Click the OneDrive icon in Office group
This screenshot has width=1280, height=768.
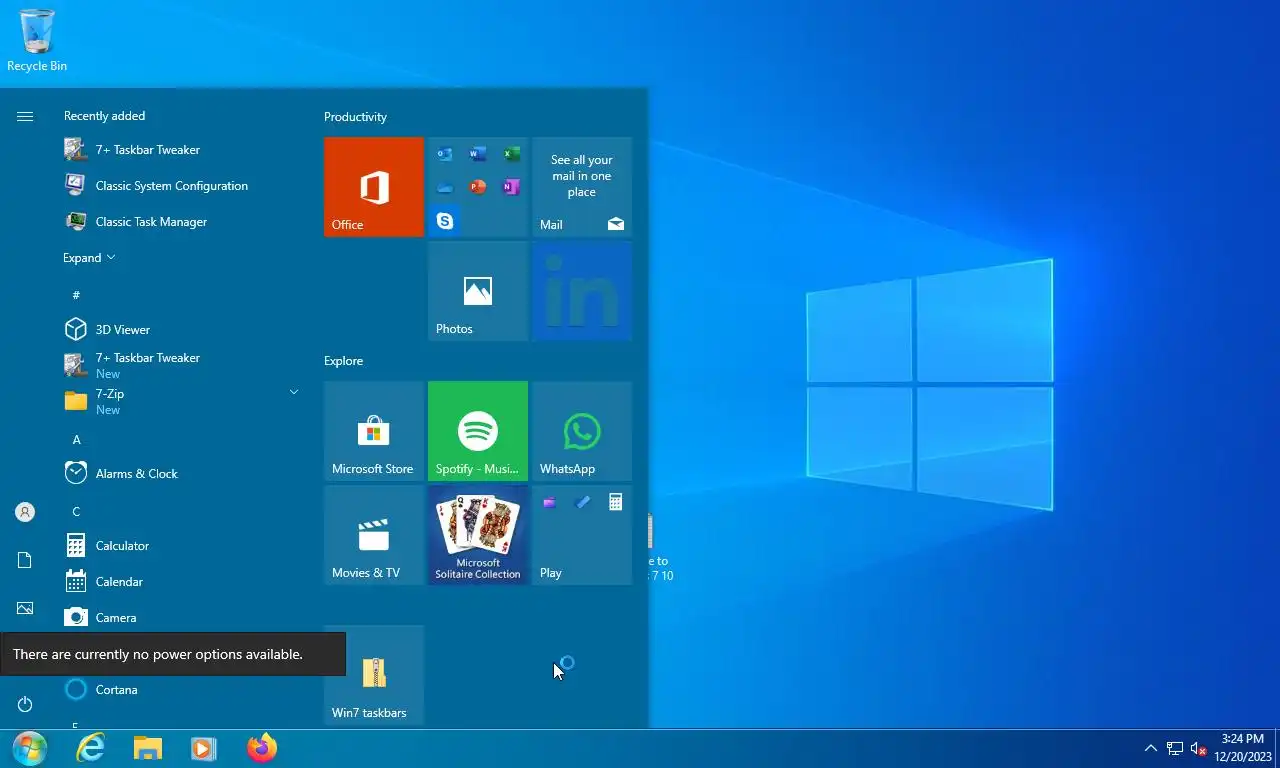[x=445, y=187]
